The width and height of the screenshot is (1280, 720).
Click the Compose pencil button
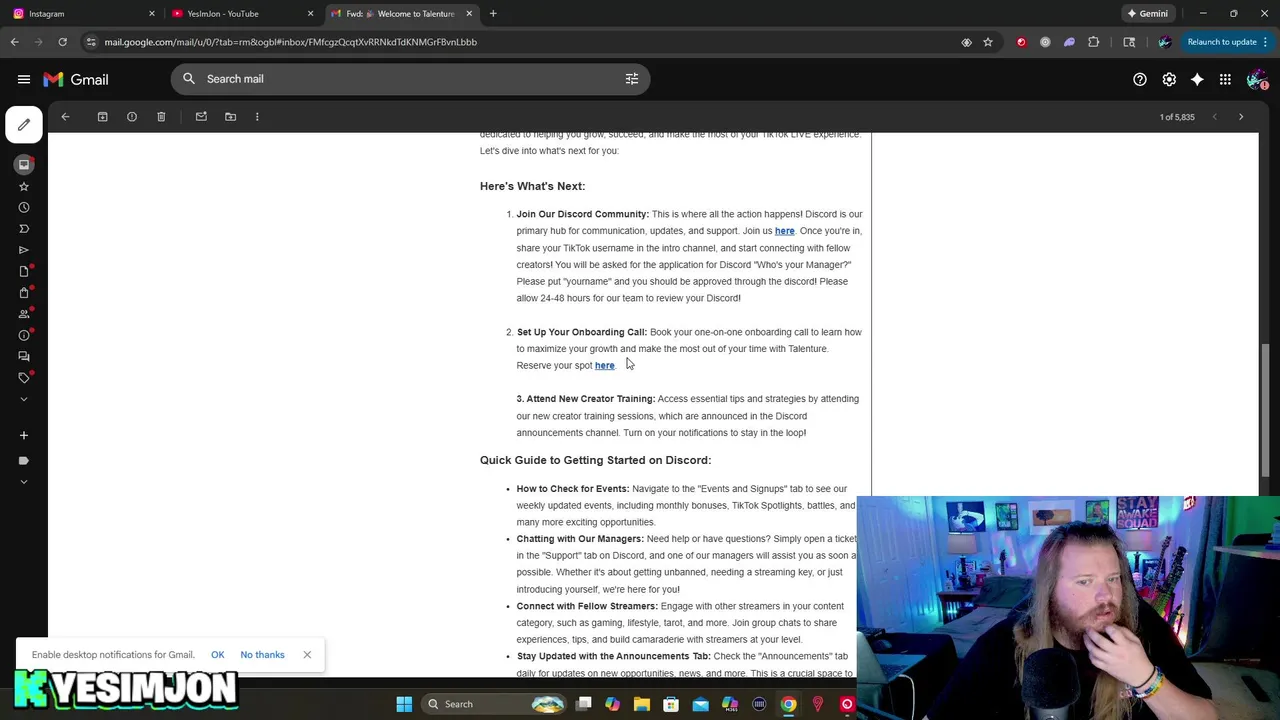click(24, 125)
